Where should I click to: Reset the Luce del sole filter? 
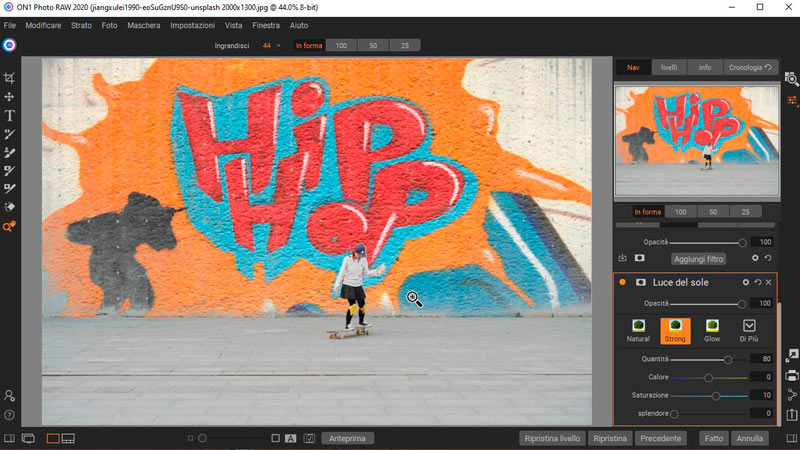pos(758,282)
